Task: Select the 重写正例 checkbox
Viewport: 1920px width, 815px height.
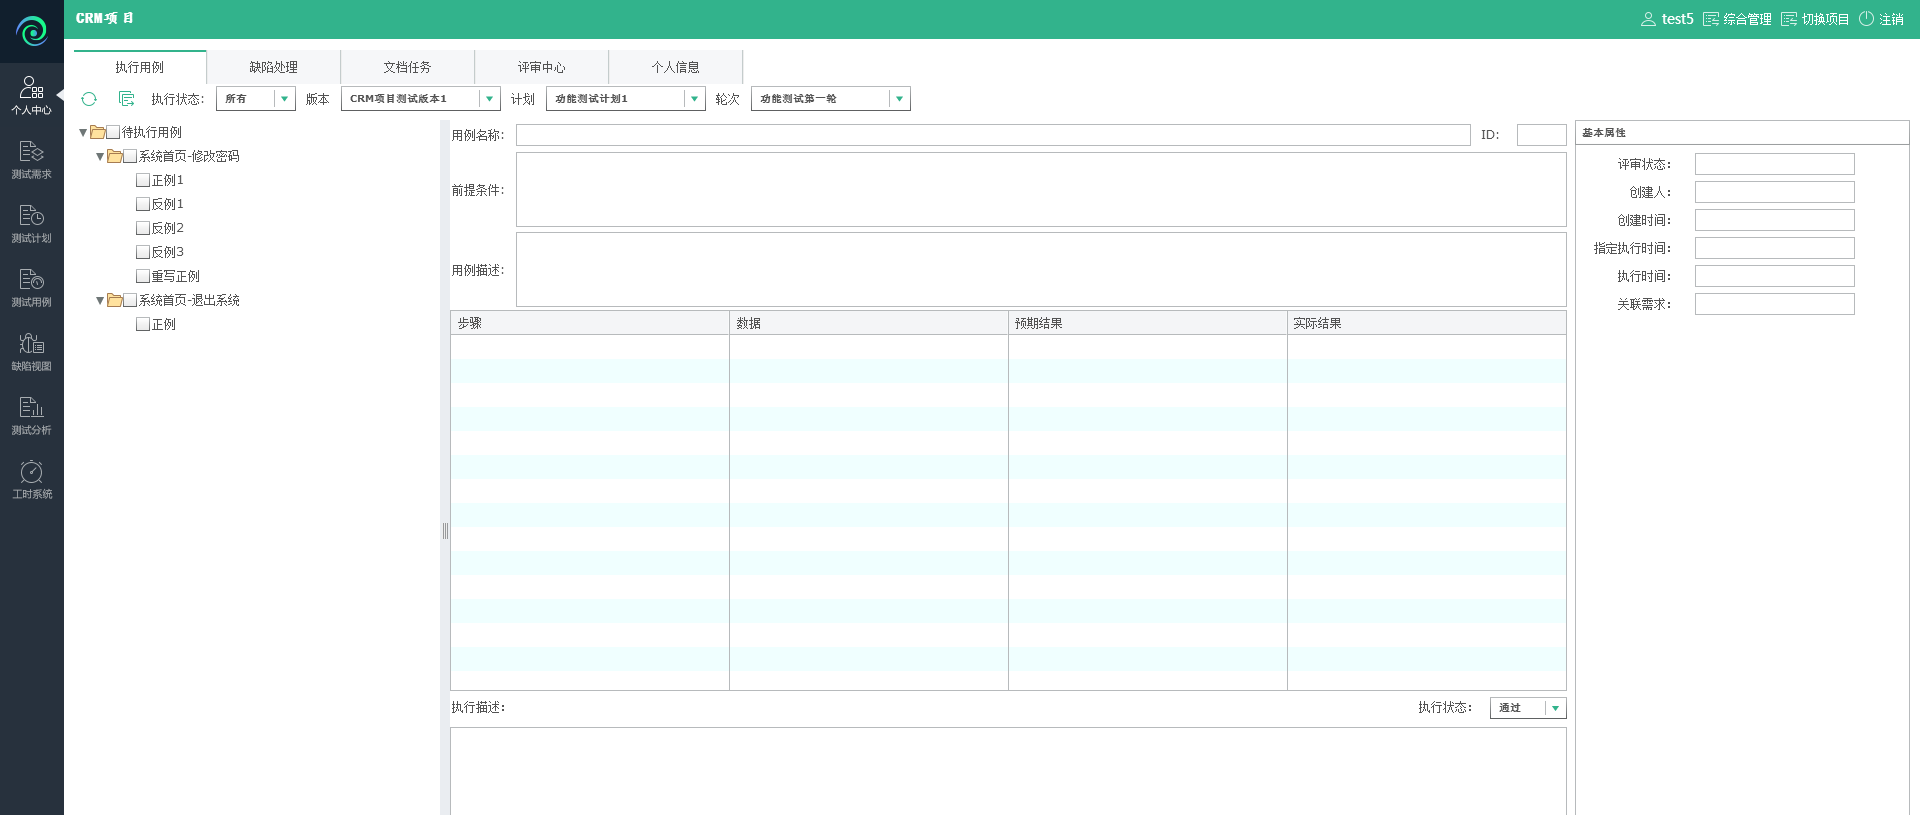Action: coord(143,276)
